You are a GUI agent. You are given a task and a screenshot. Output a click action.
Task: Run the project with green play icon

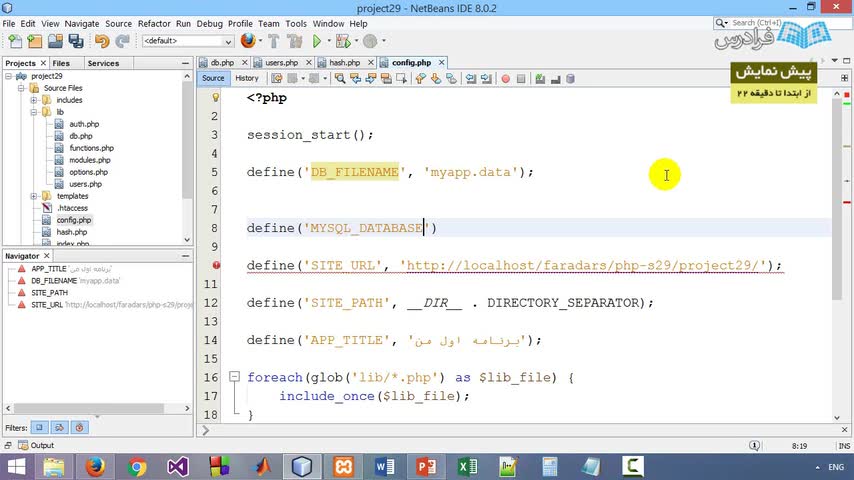(x=316, y=41)
